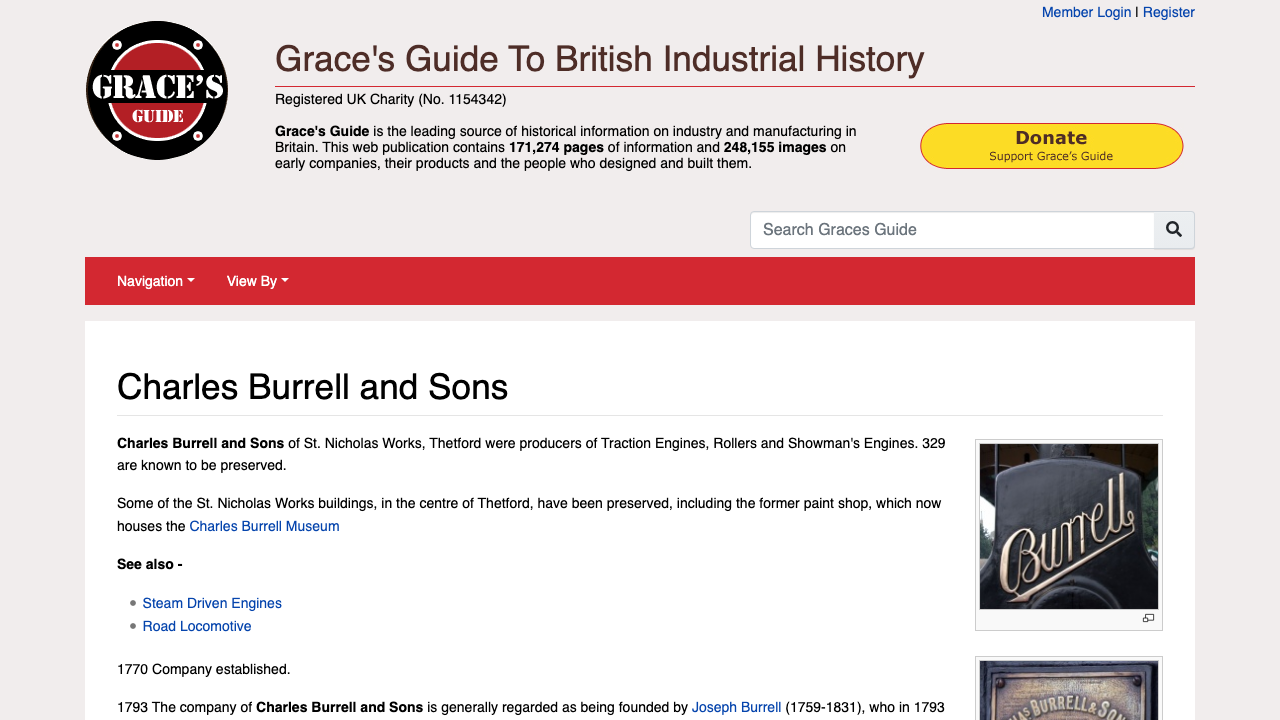Click the Grace's Guide logo
The height and width of the screenshot is (720, 1280).
[x=156, y=90]
